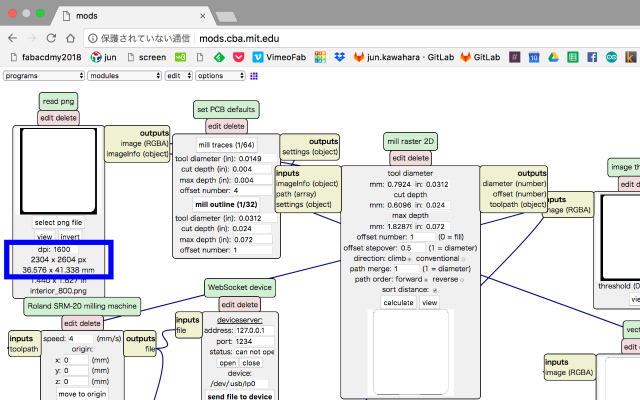Image resolution: width=640 pixels, height=400 pixels.
Task: Select climb direction radio button
Action: 409,259
